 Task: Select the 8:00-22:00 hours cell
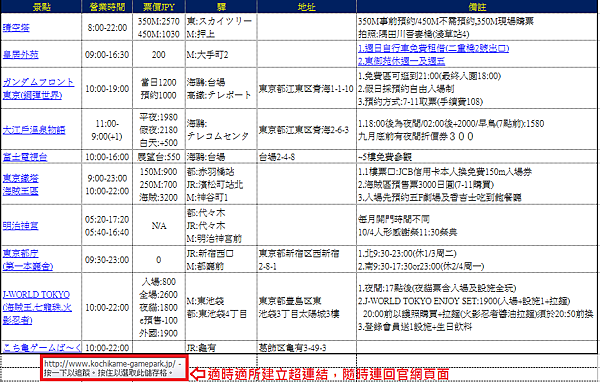107,27
